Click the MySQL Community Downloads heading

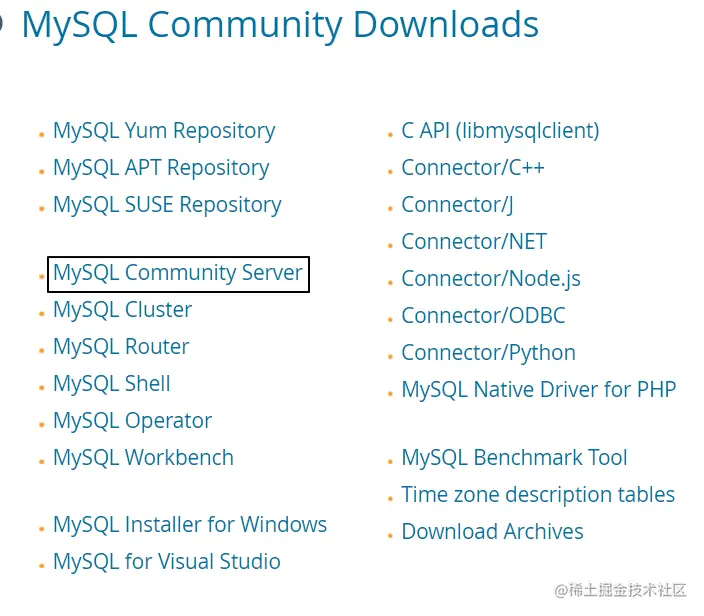[280, 25]
